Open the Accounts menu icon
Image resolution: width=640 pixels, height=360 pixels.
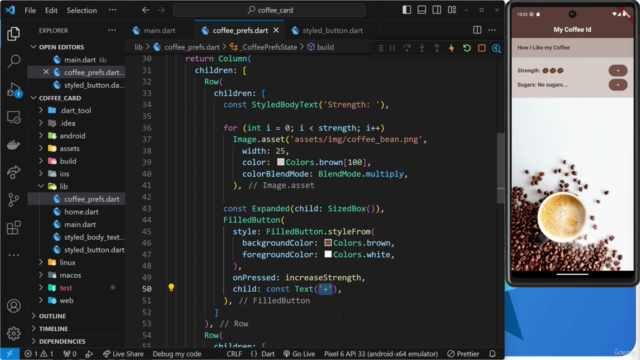pos(13,306)
